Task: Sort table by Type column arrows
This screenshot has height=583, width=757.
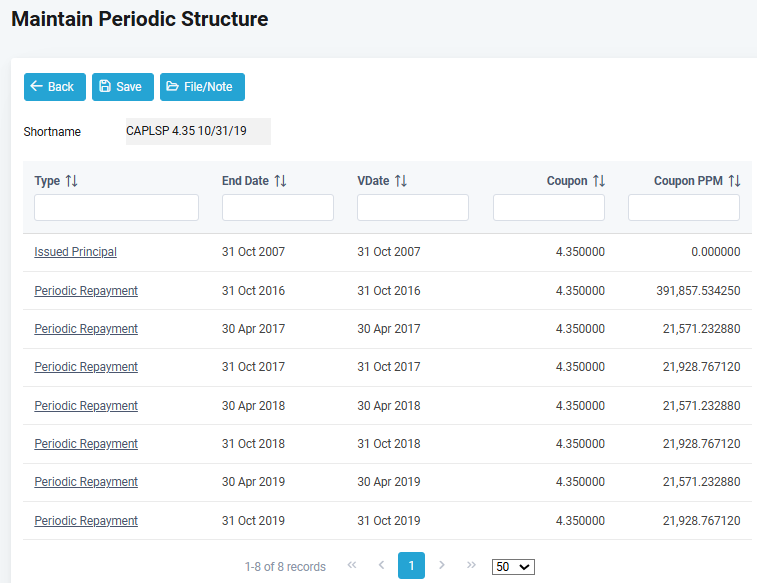Action: (x=71, y=181)
